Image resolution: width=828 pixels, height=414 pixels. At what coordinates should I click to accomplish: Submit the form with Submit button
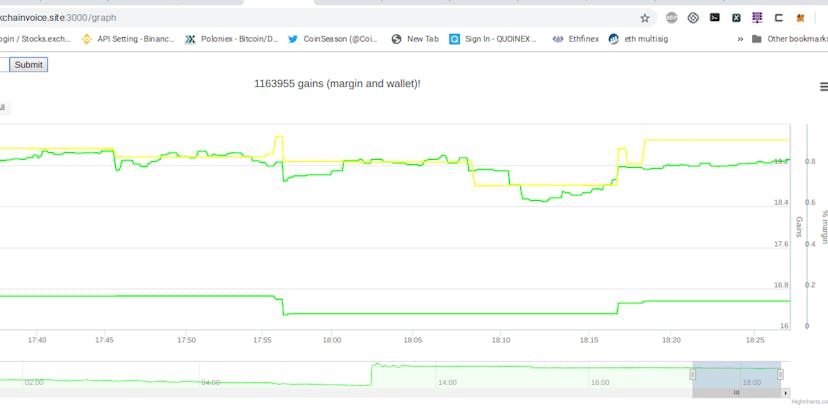29,64
